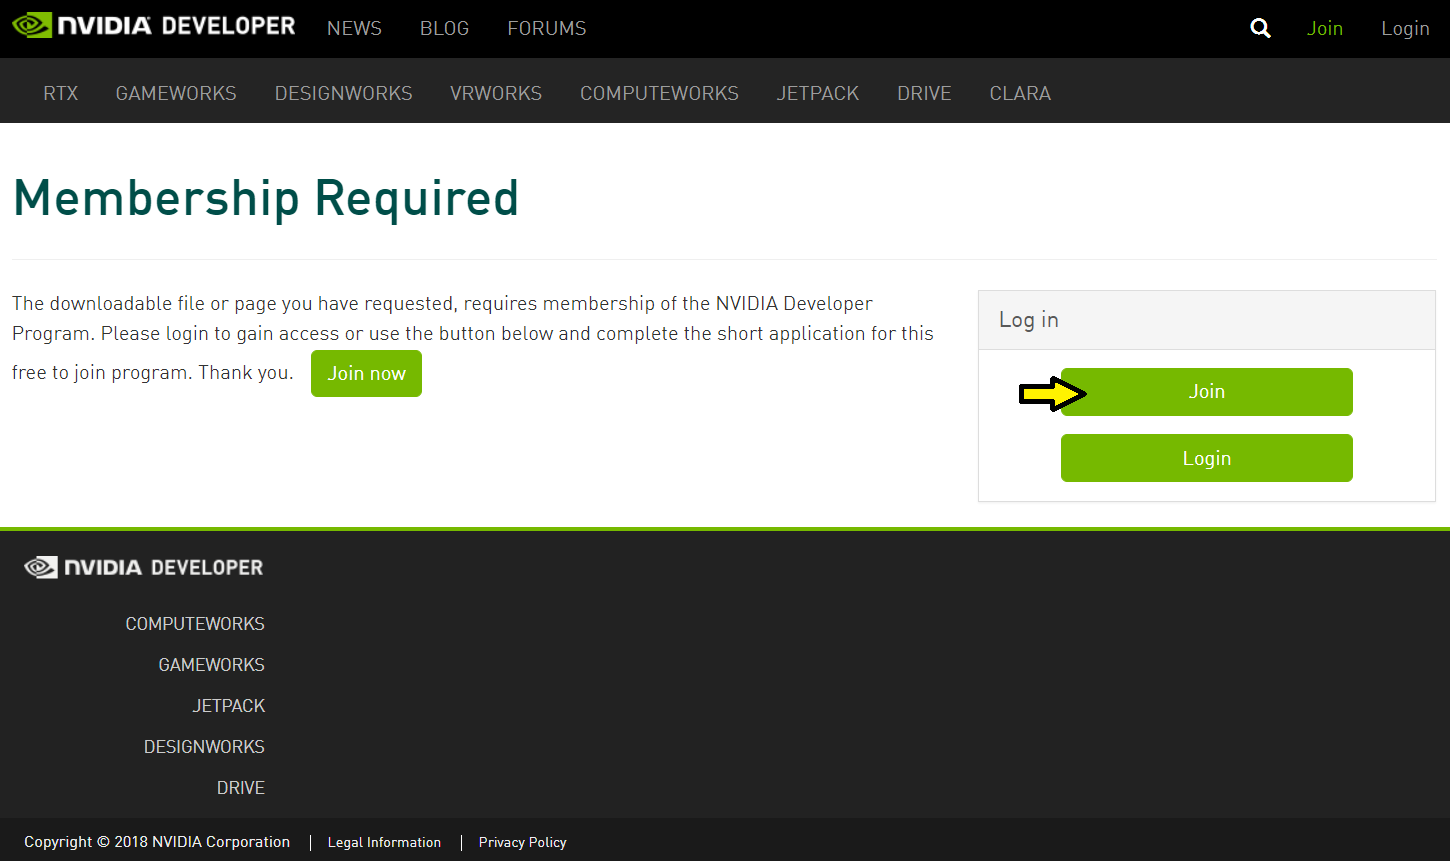Click the NVIDIA Developer logo in footer

click(144, 568)
